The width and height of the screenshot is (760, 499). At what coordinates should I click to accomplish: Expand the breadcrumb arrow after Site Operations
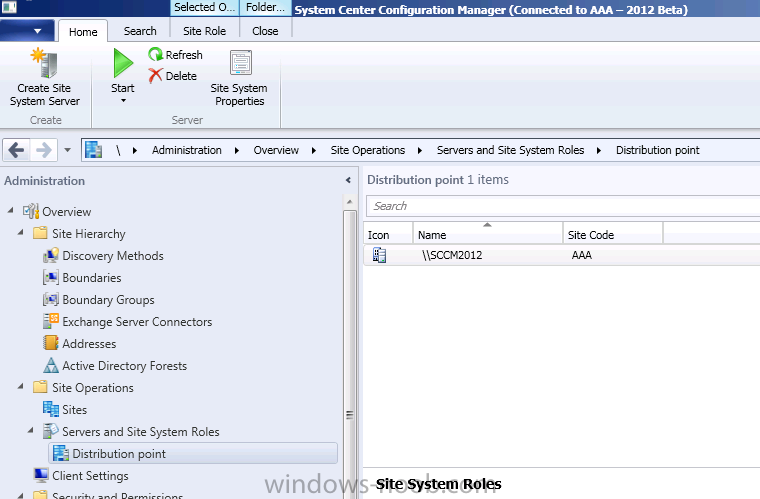pos(420,150)
